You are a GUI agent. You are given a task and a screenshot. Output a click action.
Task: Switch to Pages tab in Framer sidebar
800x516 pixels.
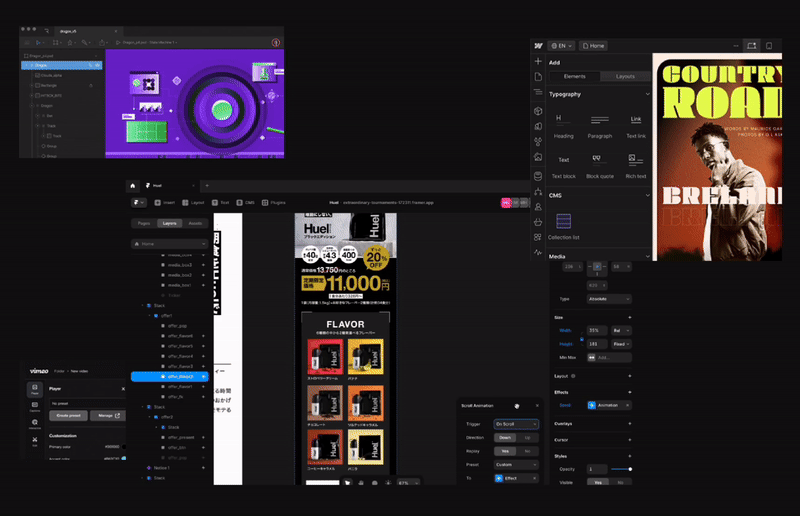[x=144, y=224]
